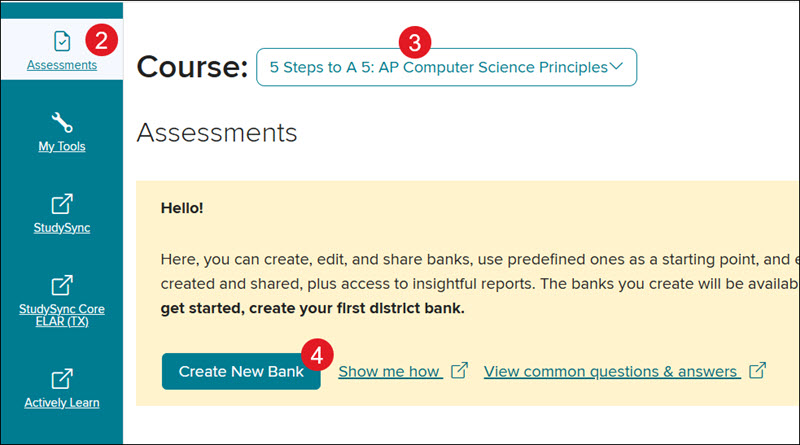The height and width of the screenshot is (445, 800).
Task: Open the Actively Learn link
Action: tap(62, 403)
